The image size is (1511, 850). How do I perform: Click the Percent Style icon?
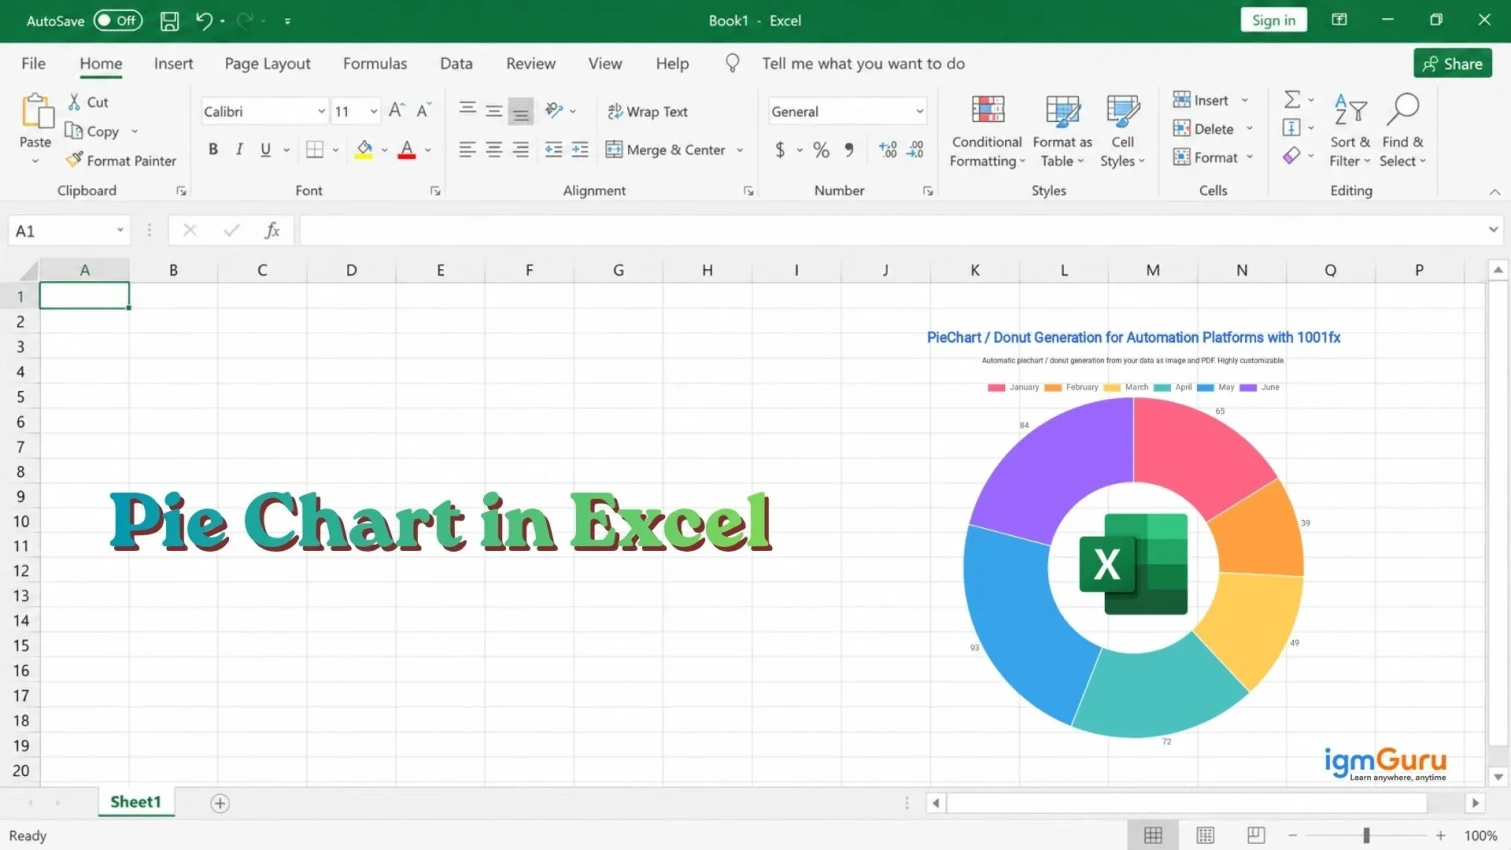(821, 150)
